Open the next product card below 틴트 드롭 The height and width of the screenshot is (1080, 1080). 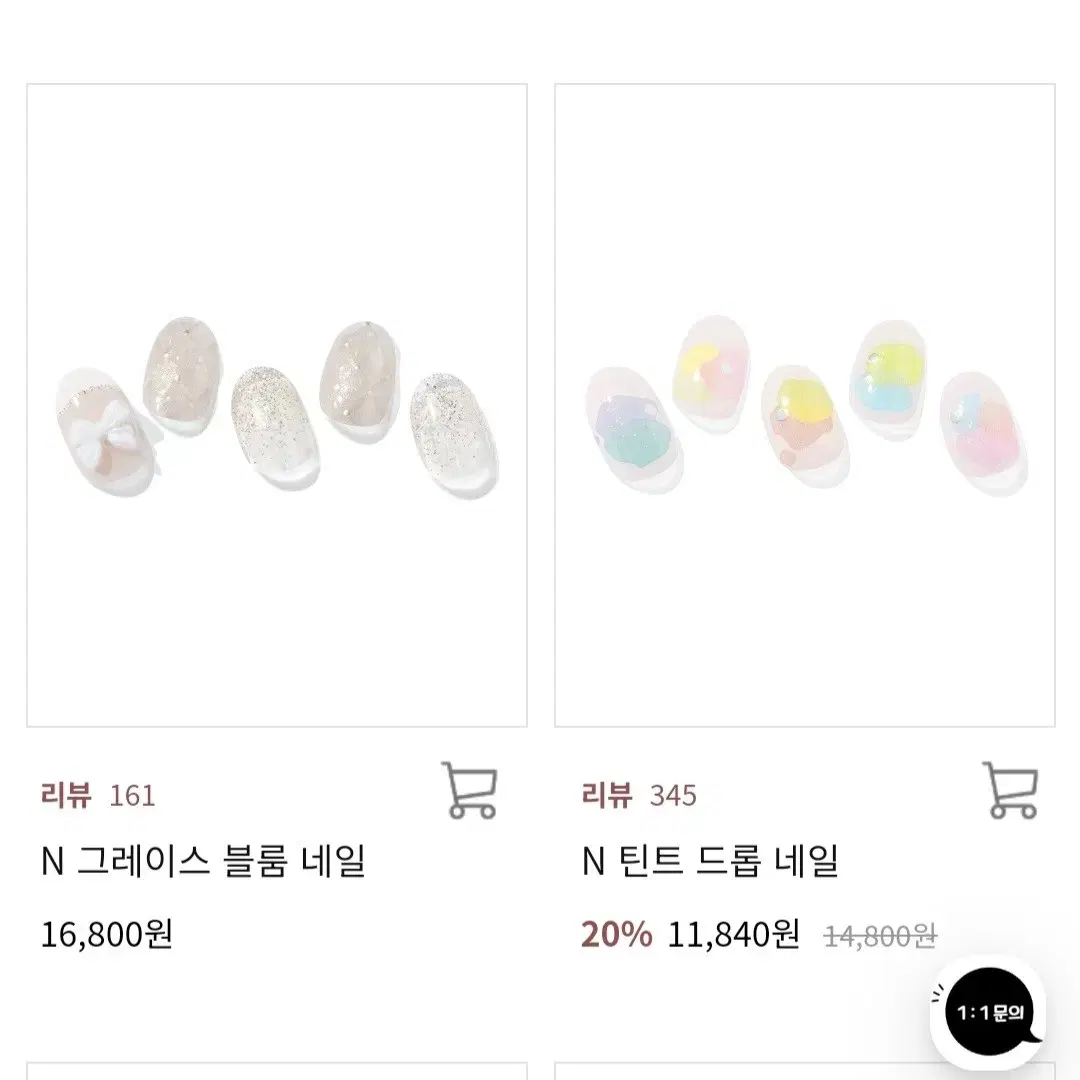(x=804, y=1071)
